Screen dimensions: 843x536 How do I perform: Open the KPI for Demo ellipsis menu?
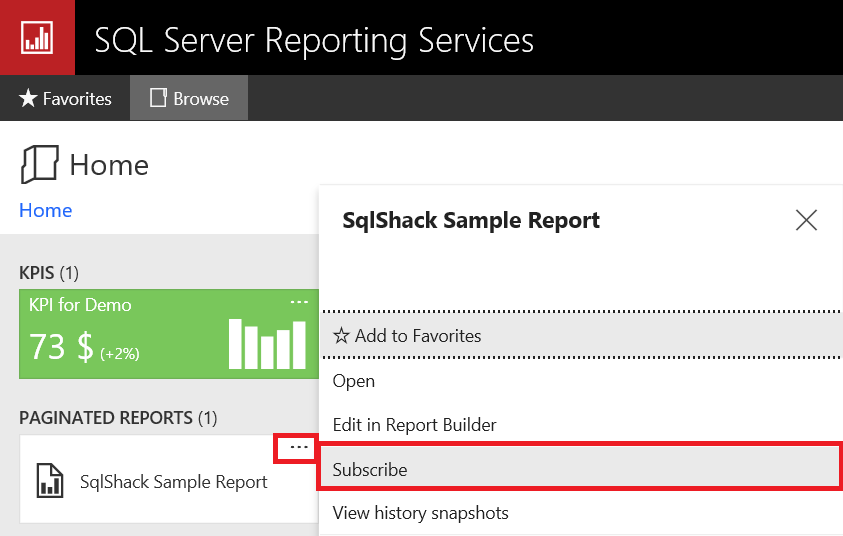[x=299, y=302]
